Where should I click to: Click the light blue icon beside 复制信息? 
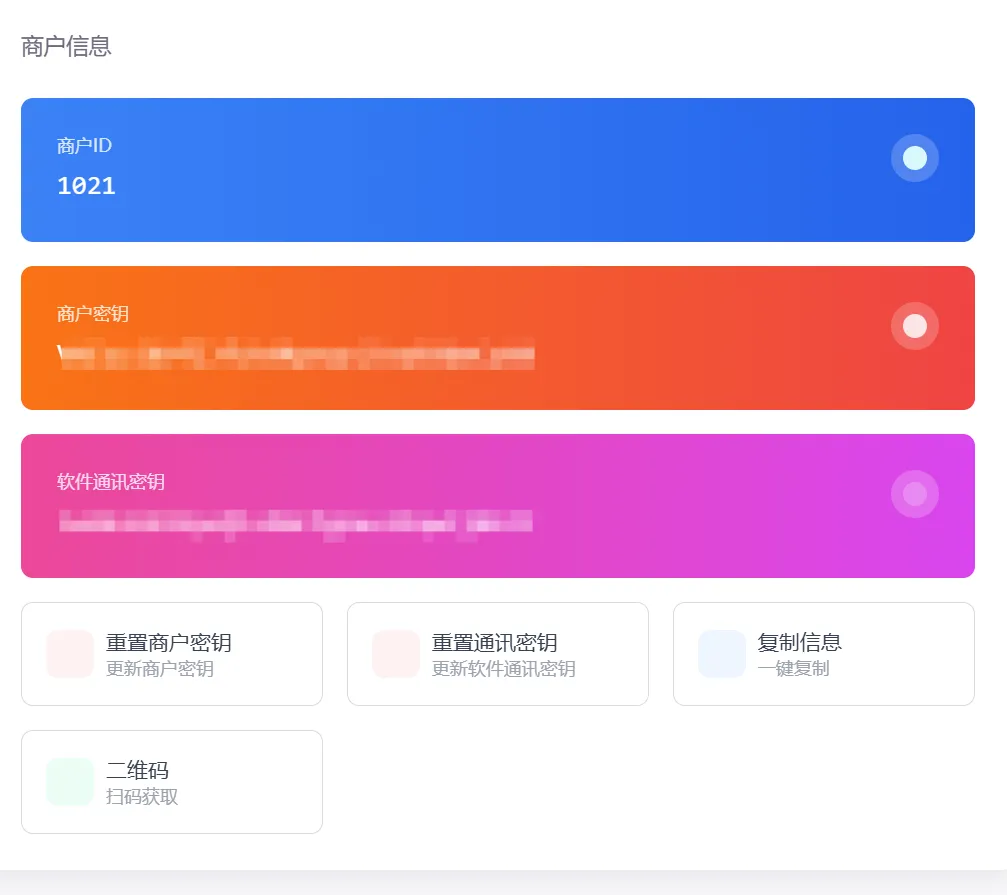tap(722, 654)
